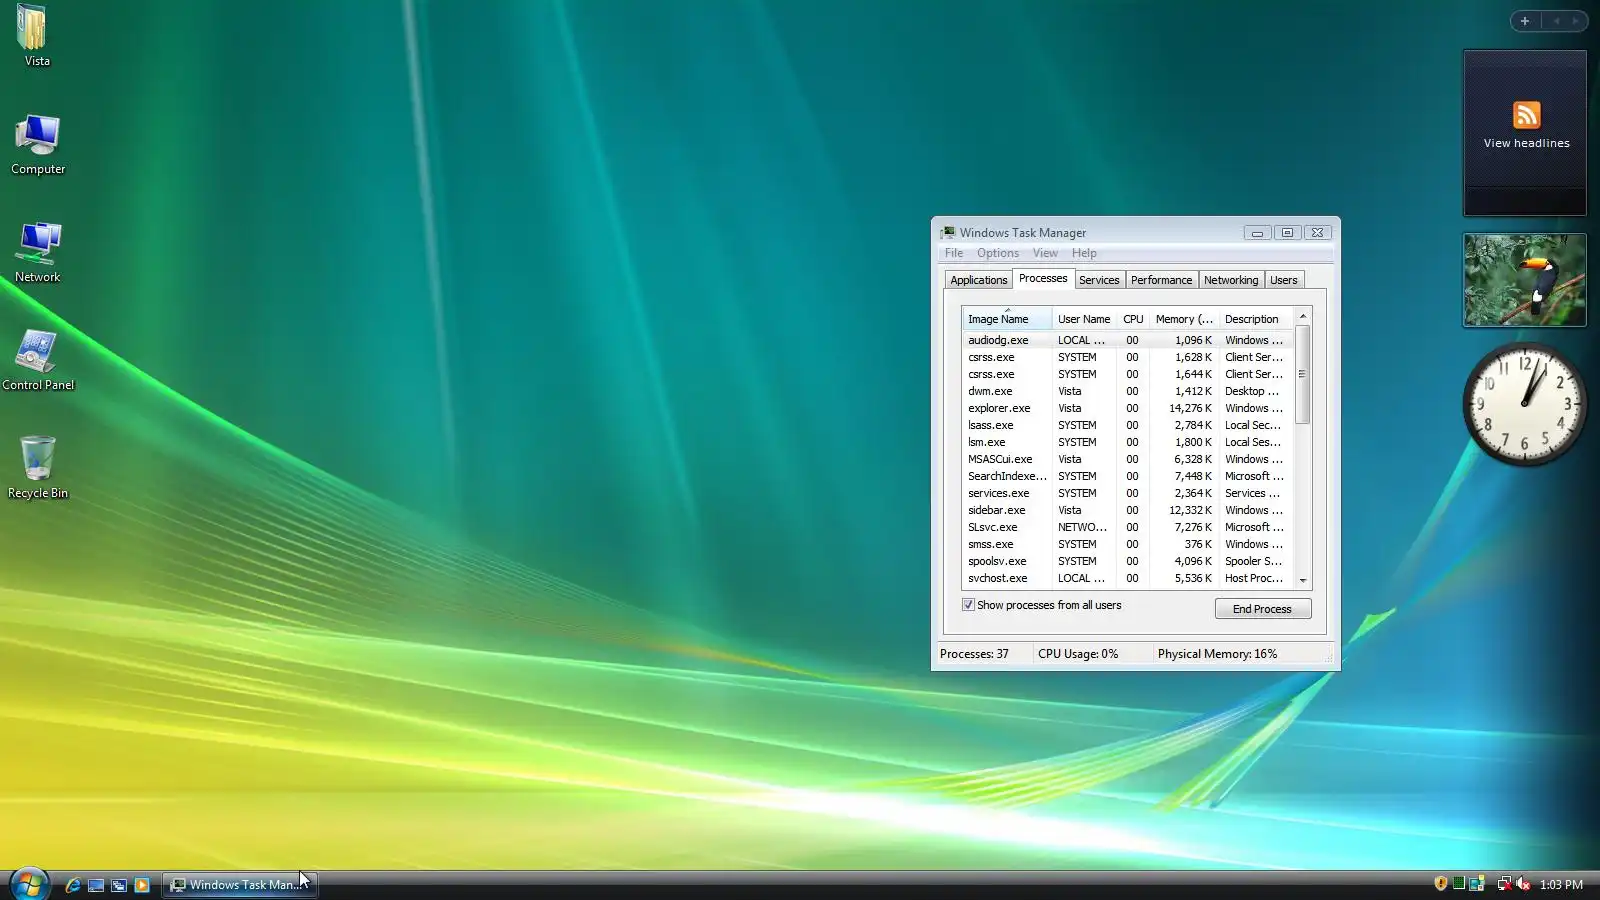Click the RSS feed icon in the sidebar gadget
The height and width of the screenshot is (900, 1600).
(1526, 115)
